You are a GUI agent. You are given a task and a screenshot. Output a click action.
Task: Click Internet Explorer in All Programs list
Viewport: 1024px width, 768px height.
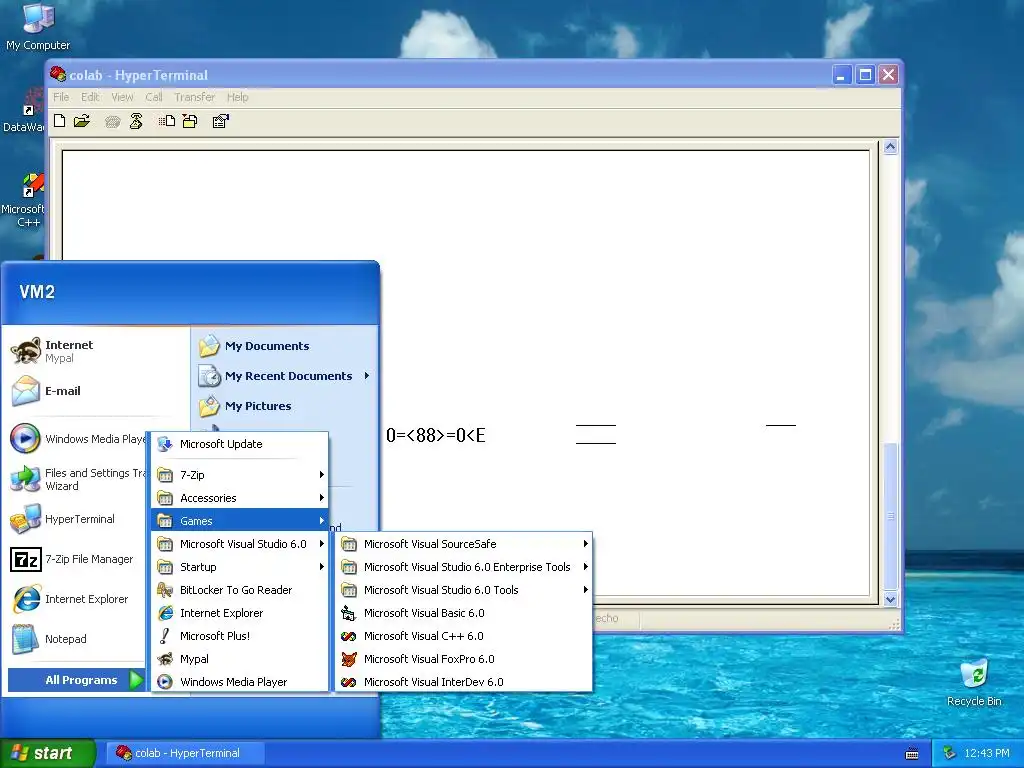click(240, 613)
